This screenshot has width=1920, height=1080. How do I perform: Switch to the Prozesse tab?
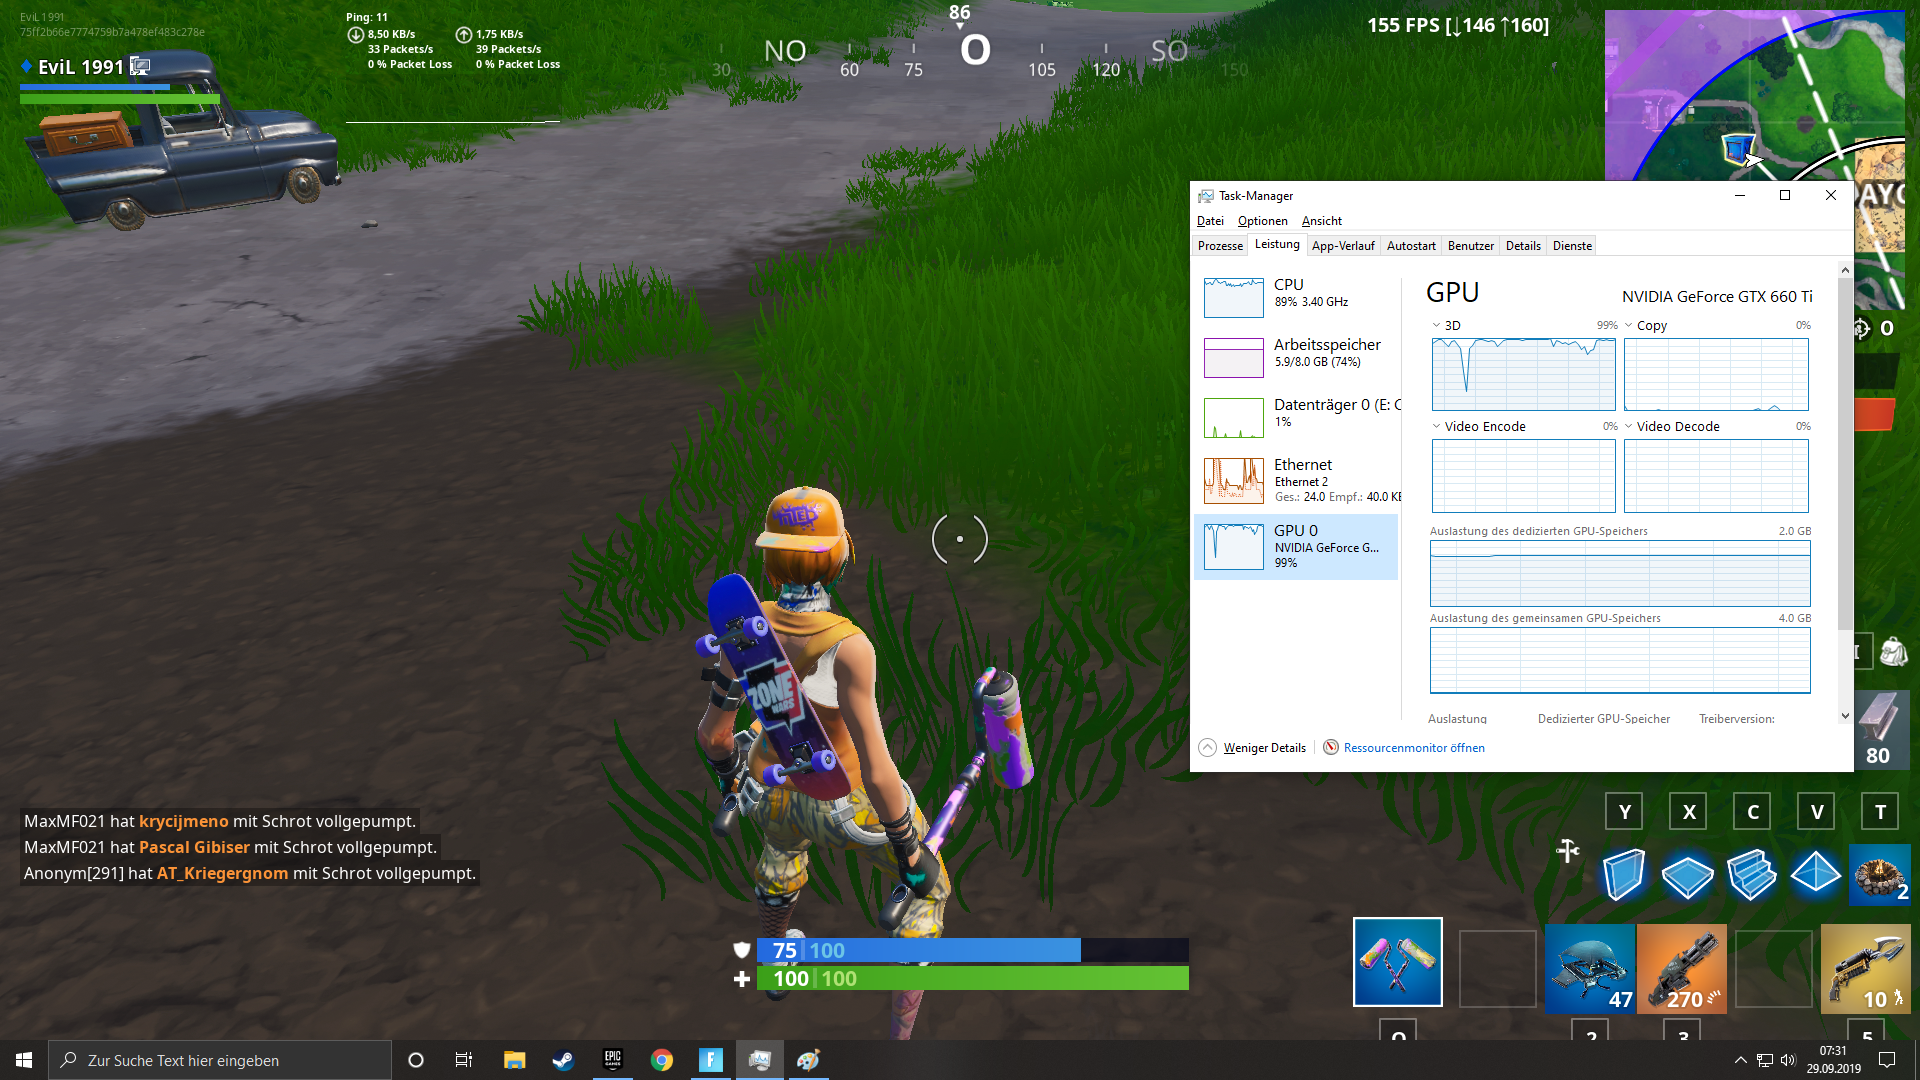coord(1220,246)
